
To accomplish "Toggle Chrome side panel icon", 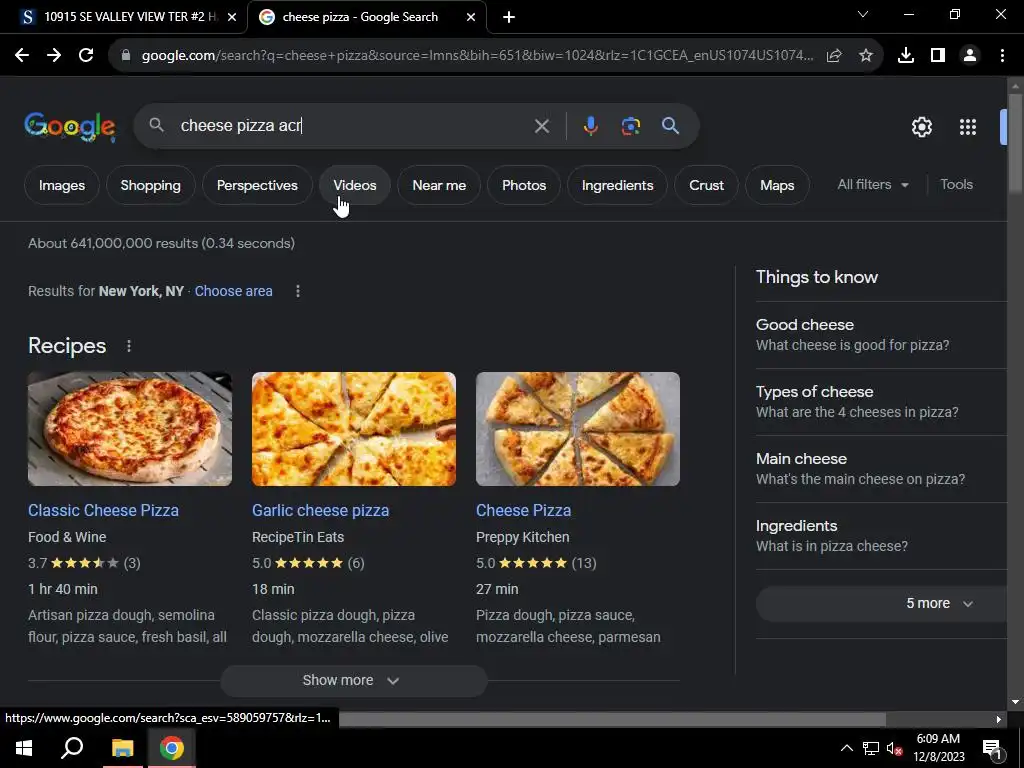I will 938,56.
